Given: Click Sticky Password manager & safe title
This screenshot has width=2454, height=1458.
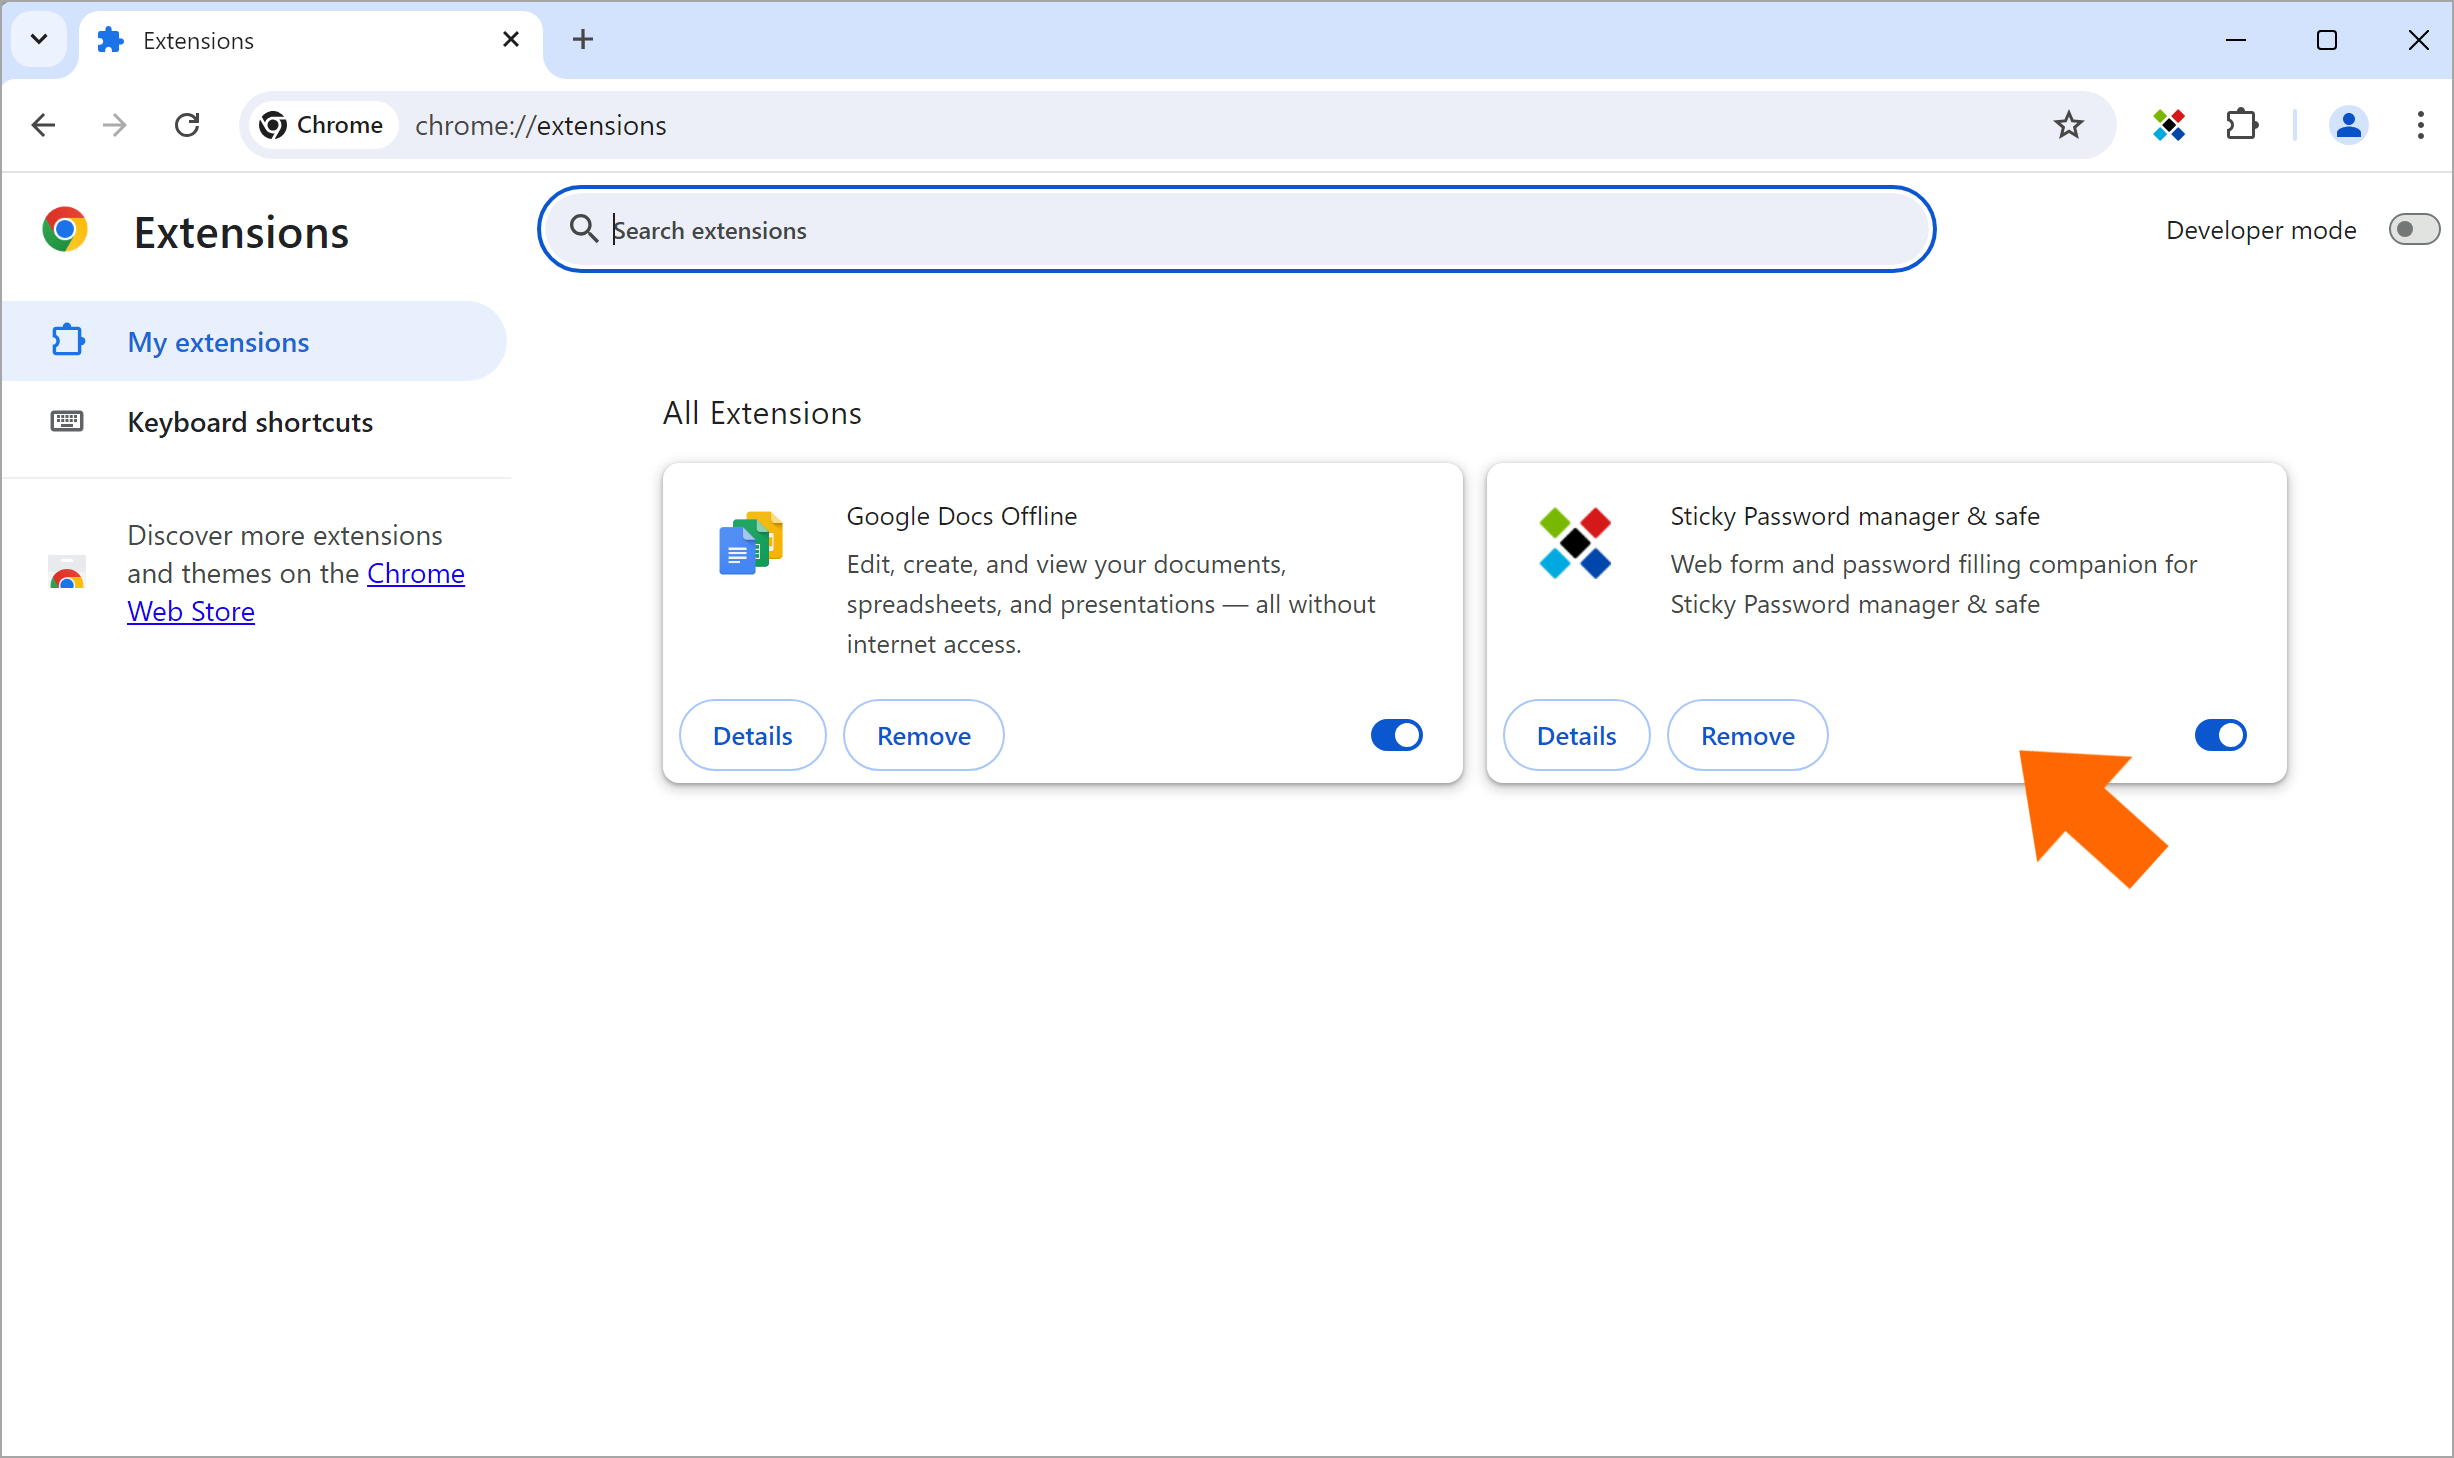Looking at the screenshot, I should (1855, 516).
